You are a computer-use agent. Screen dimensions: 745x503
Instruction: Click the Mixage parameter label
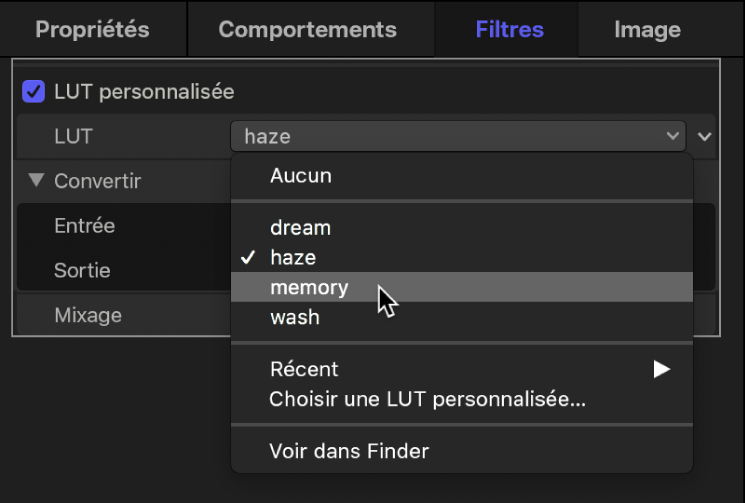[88, 315]
